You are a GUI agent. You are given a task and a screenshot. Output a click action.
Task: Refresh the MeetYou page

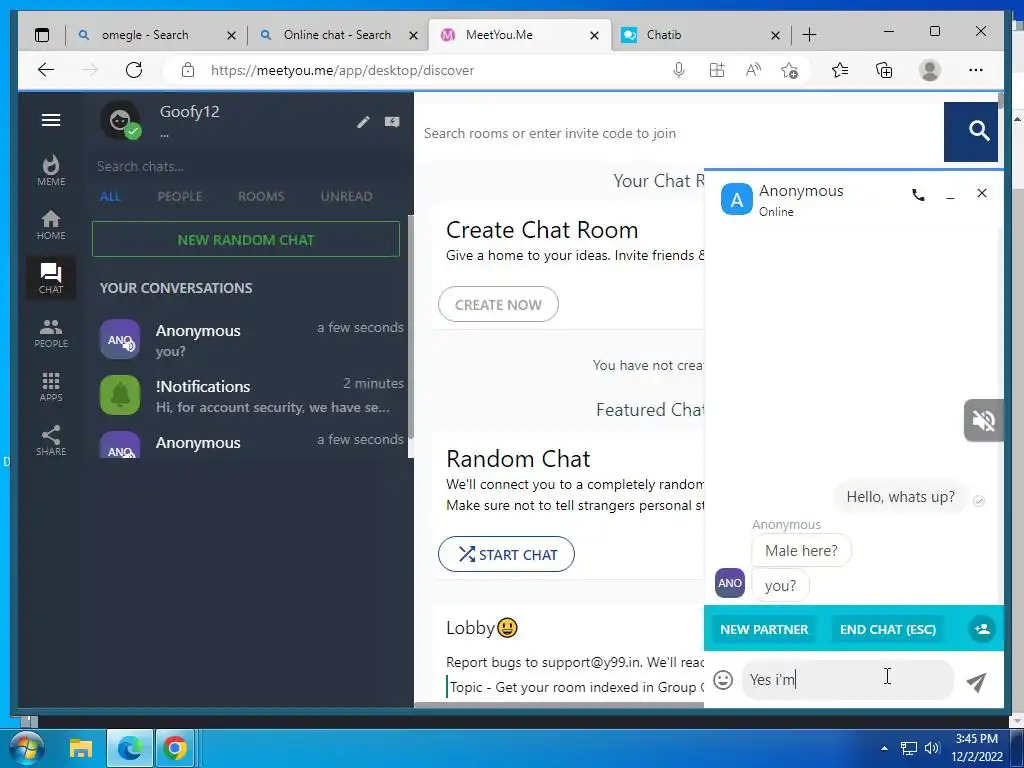tap(134, 70)
